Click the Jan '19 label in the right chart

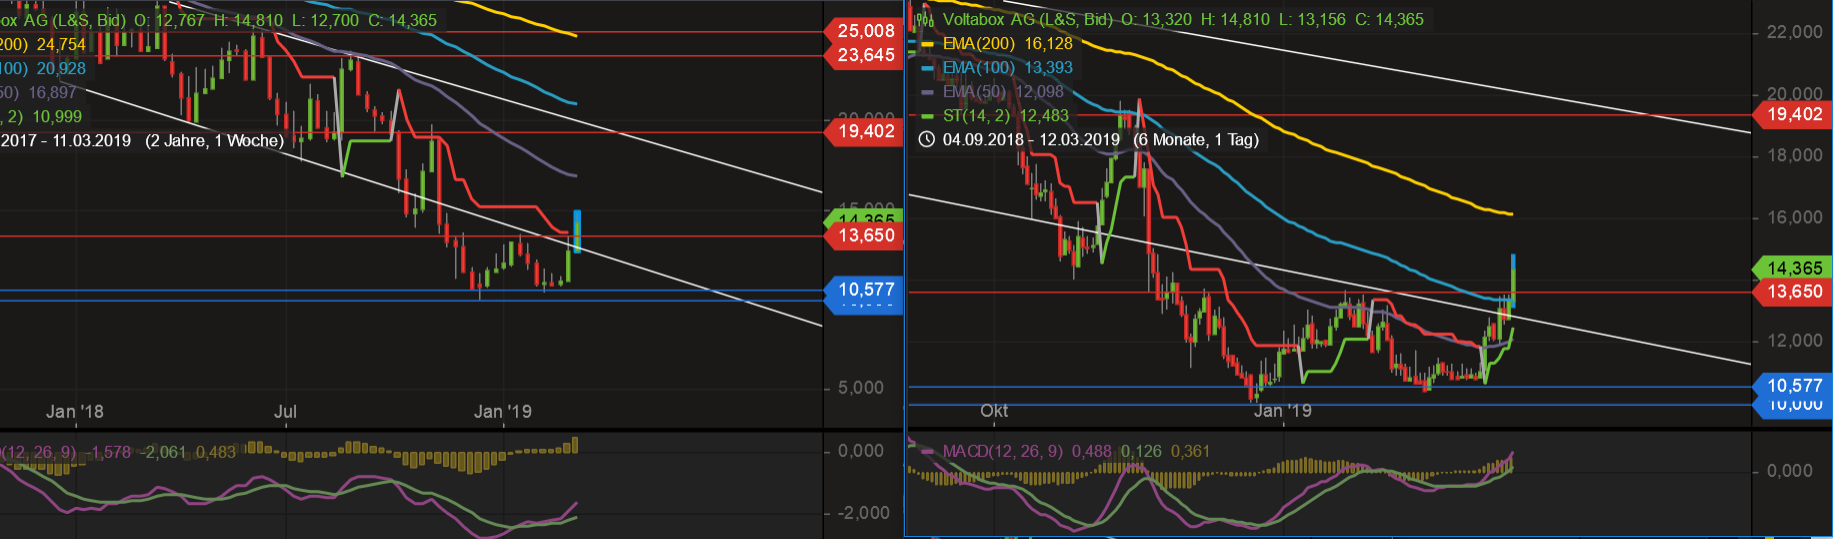click(x=1283, y=411)
